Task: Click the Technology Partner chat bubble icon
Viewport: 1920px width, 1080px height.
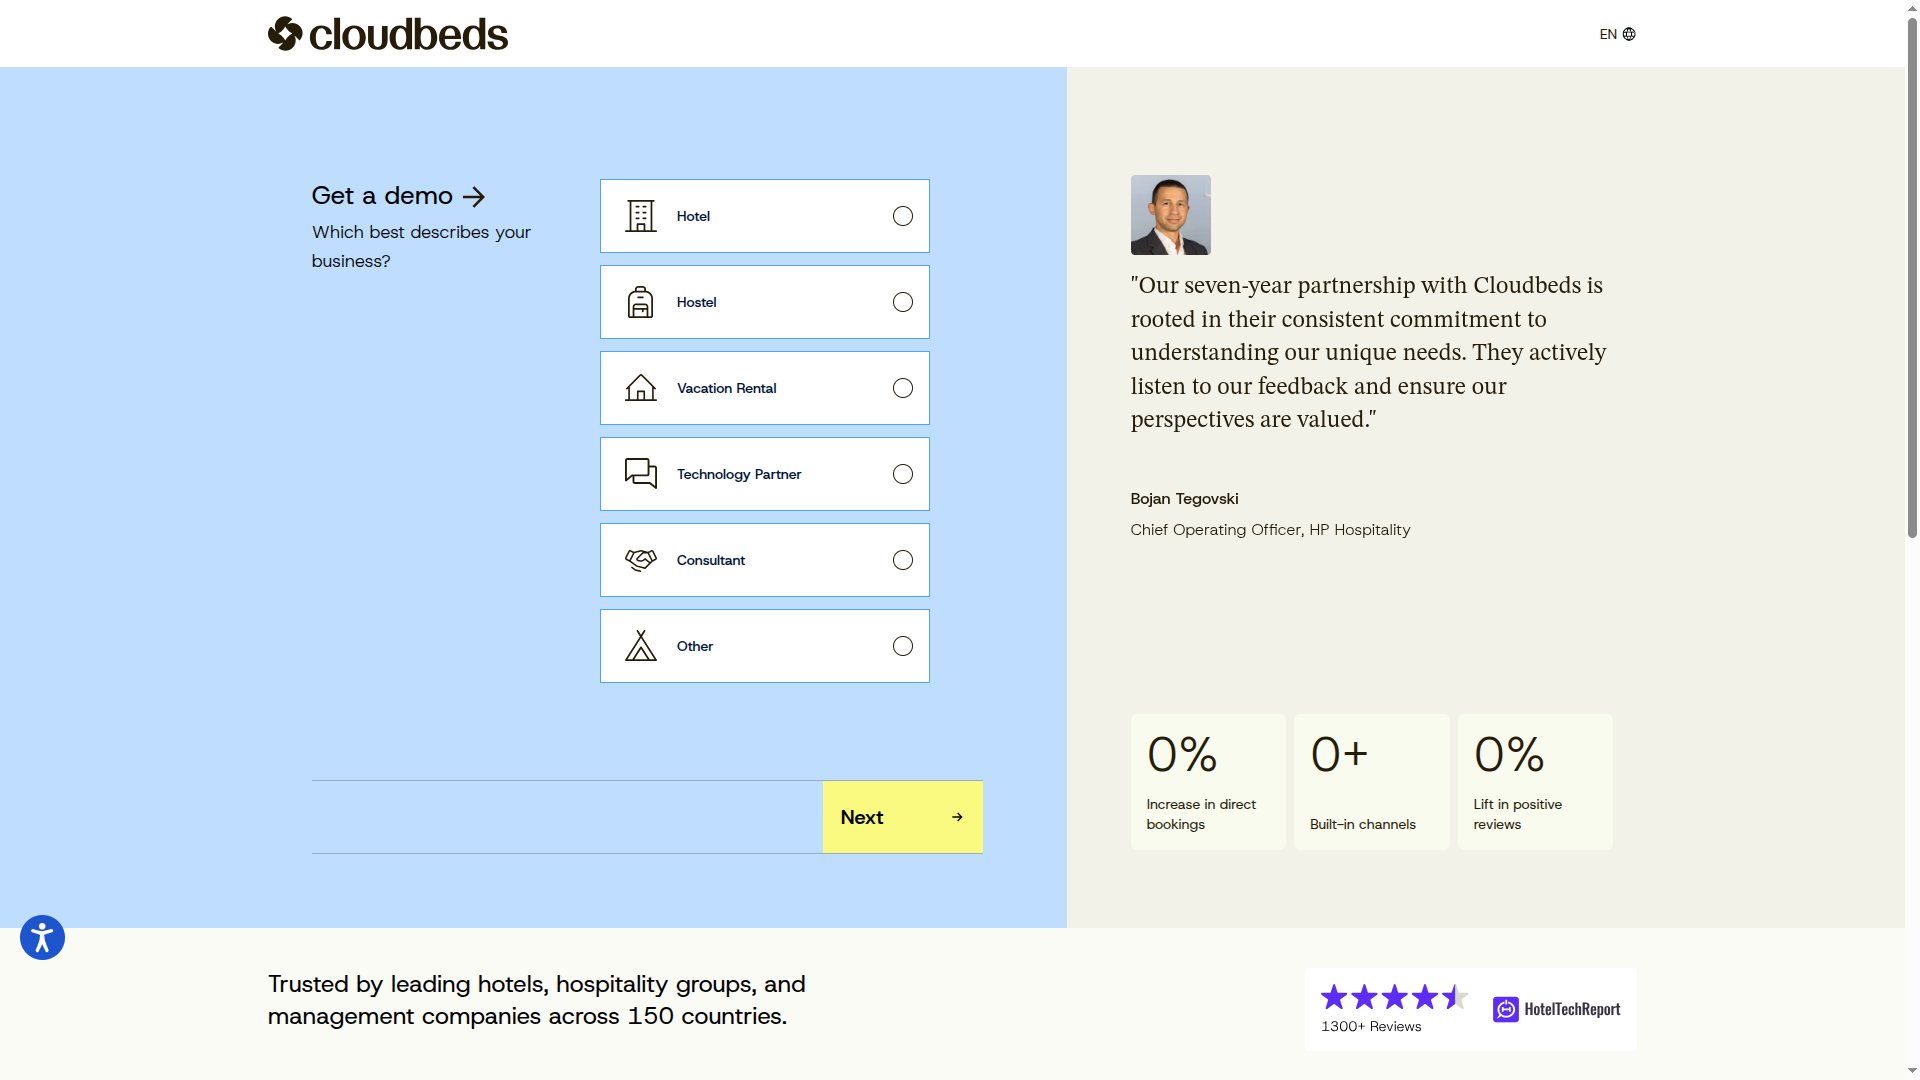Action: coord(639,473)
